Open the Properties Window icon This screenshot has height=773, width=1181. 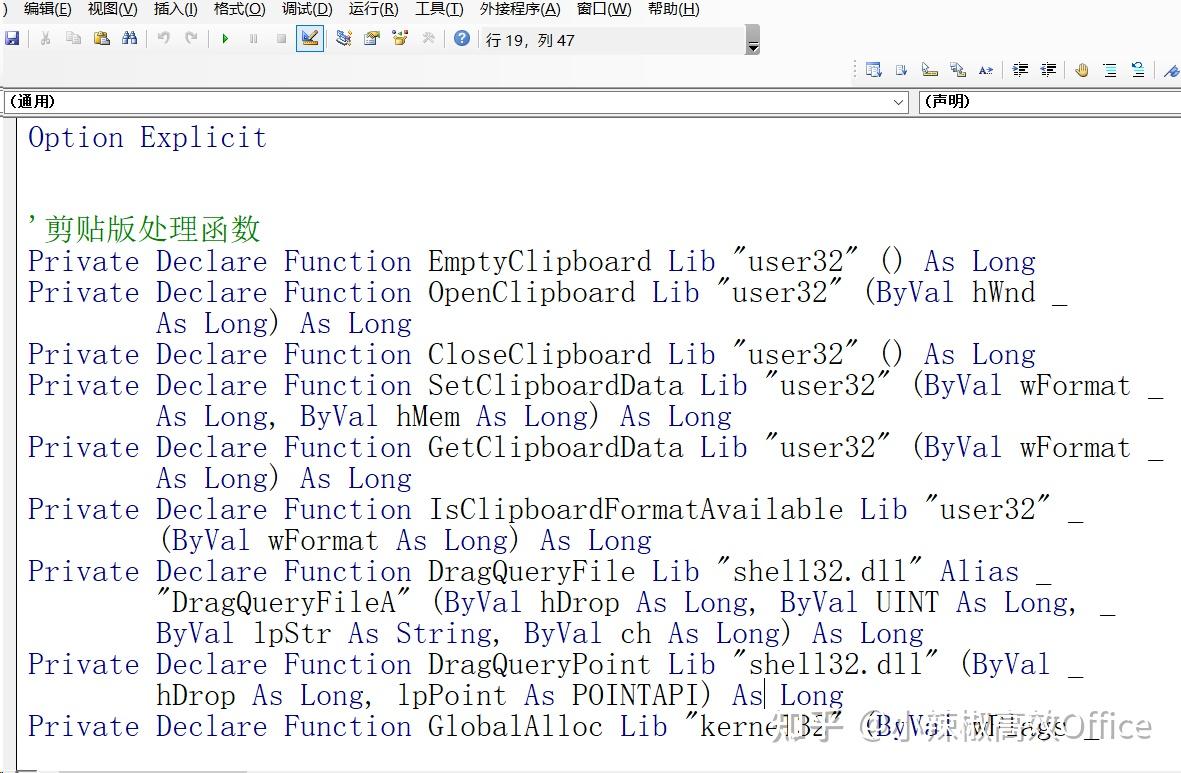tap(370, 40)
